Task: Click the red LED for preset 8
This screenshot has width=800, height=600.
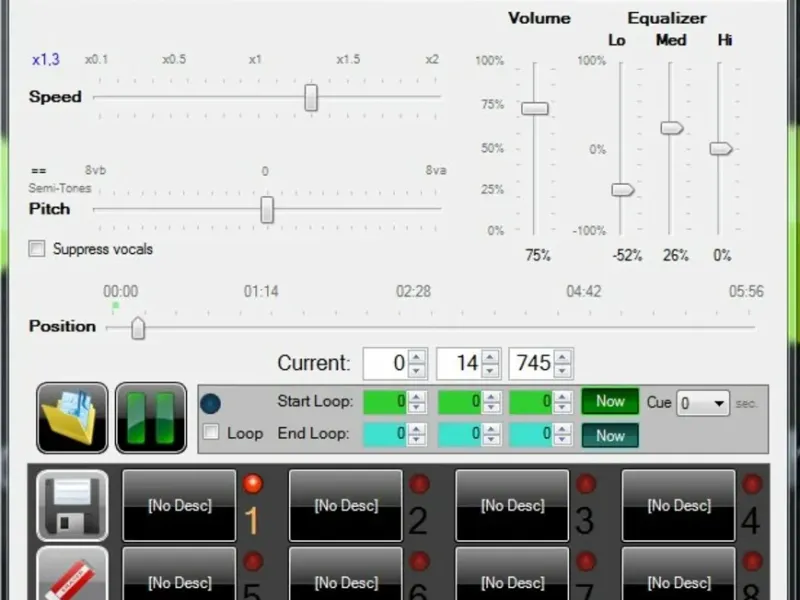Action: [x=752, y=561]
